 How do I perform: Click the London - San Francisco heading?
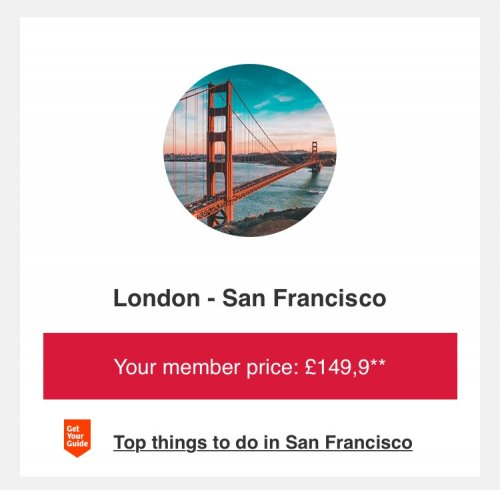(250, 298)
